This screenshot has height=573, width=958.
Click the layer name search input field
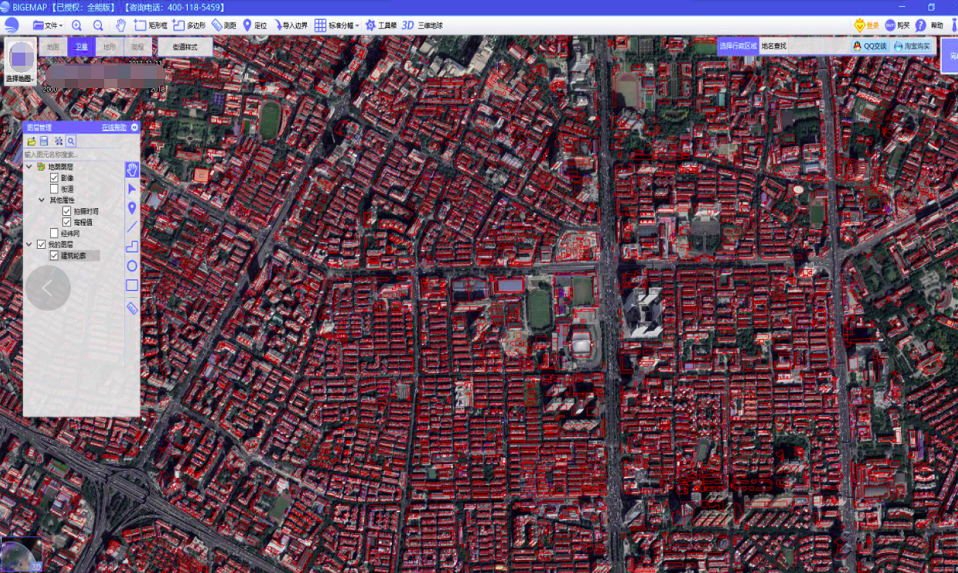tap(73, 155)
